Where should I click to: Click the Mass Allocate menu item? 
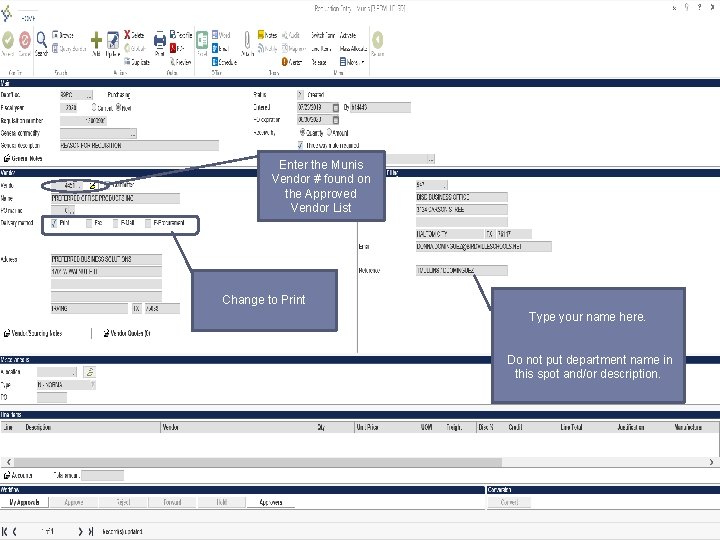point(353,48)
